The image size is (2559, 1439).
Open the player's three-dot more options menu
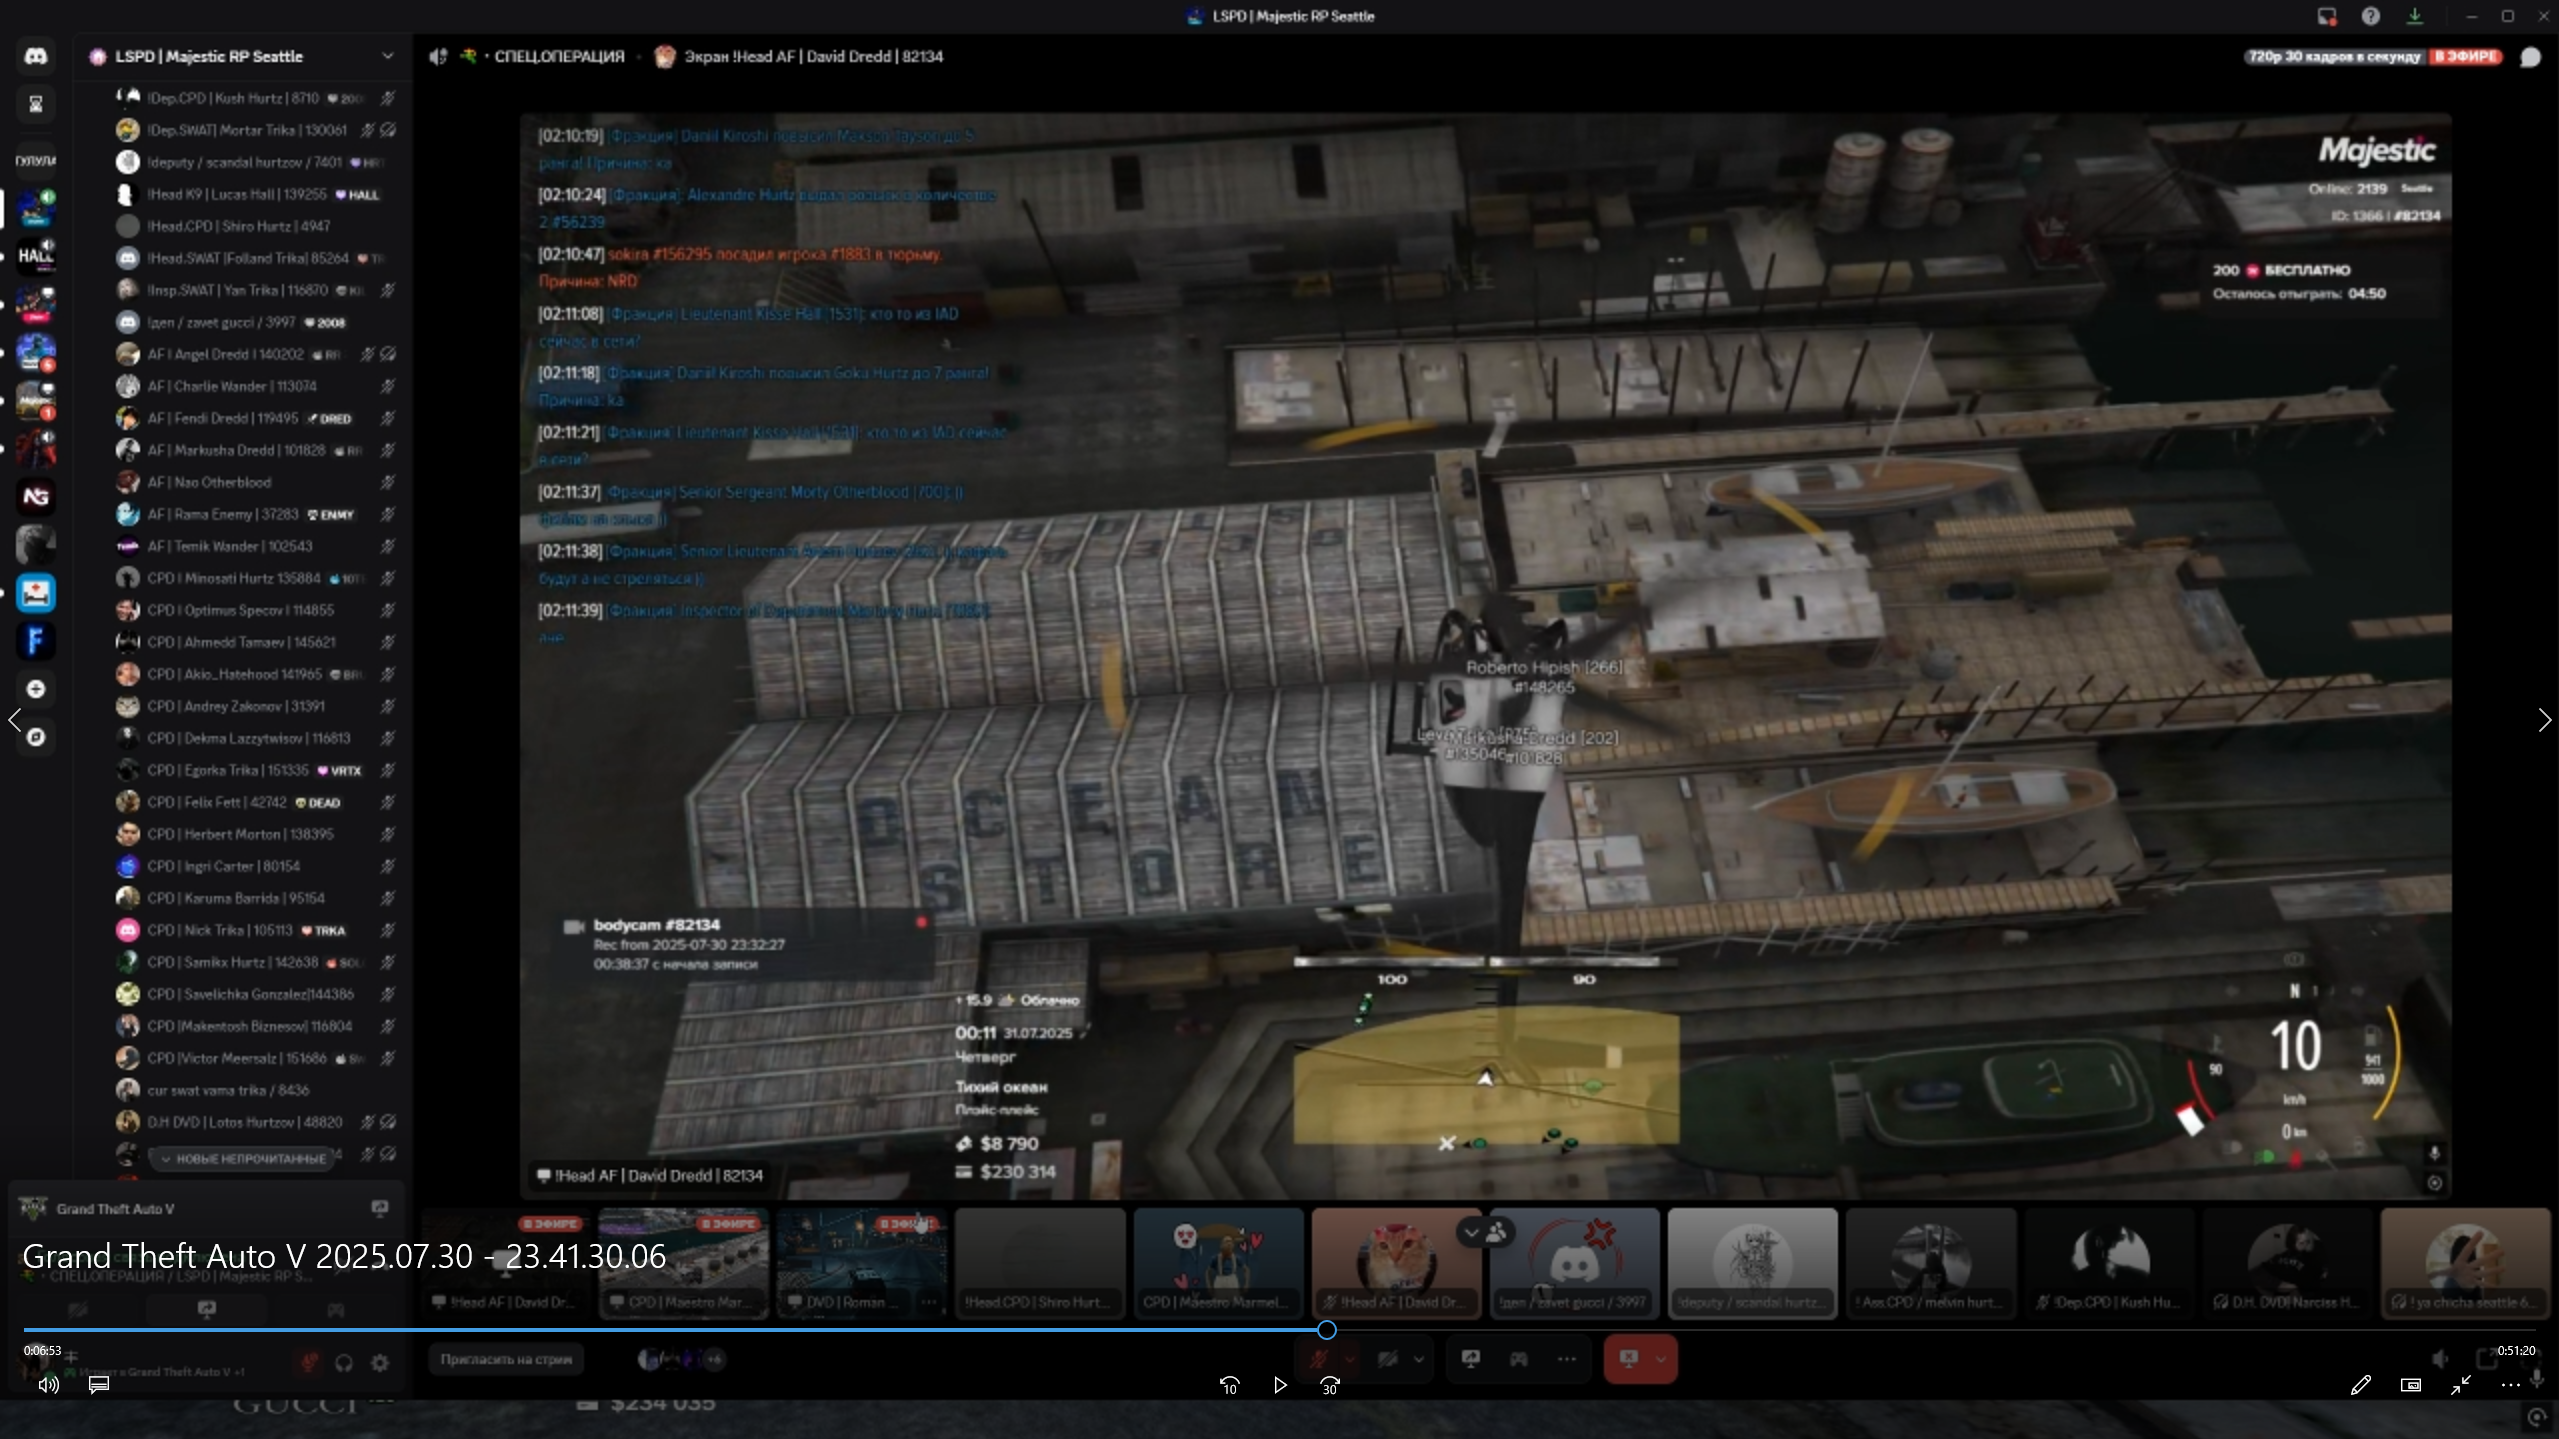pos(2511,1385)
